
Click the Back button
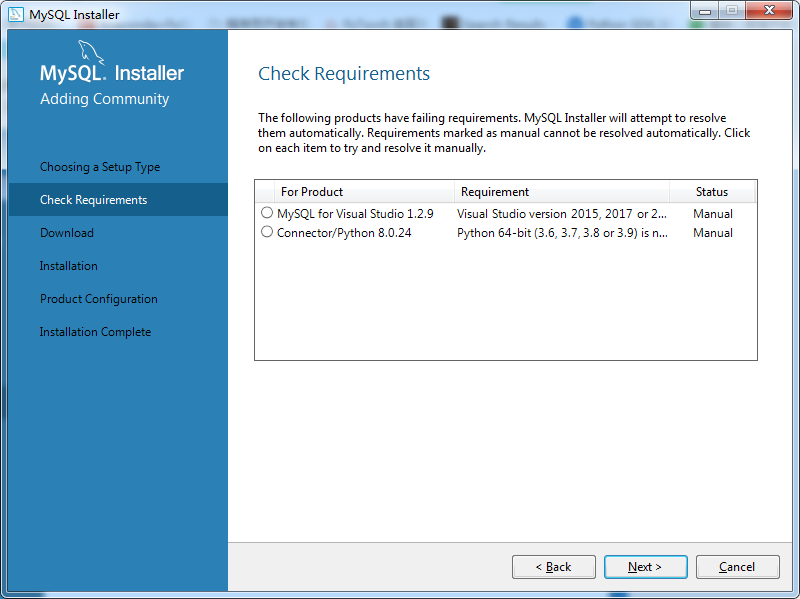pyautogui.click(x=554, y=567)
